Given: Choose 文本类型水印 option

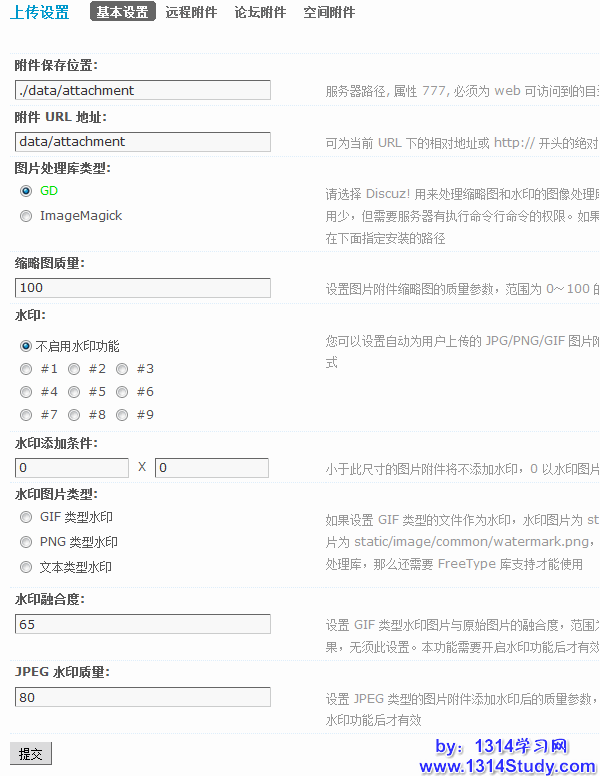Looking at the screenshot, I should pos(26,567).
